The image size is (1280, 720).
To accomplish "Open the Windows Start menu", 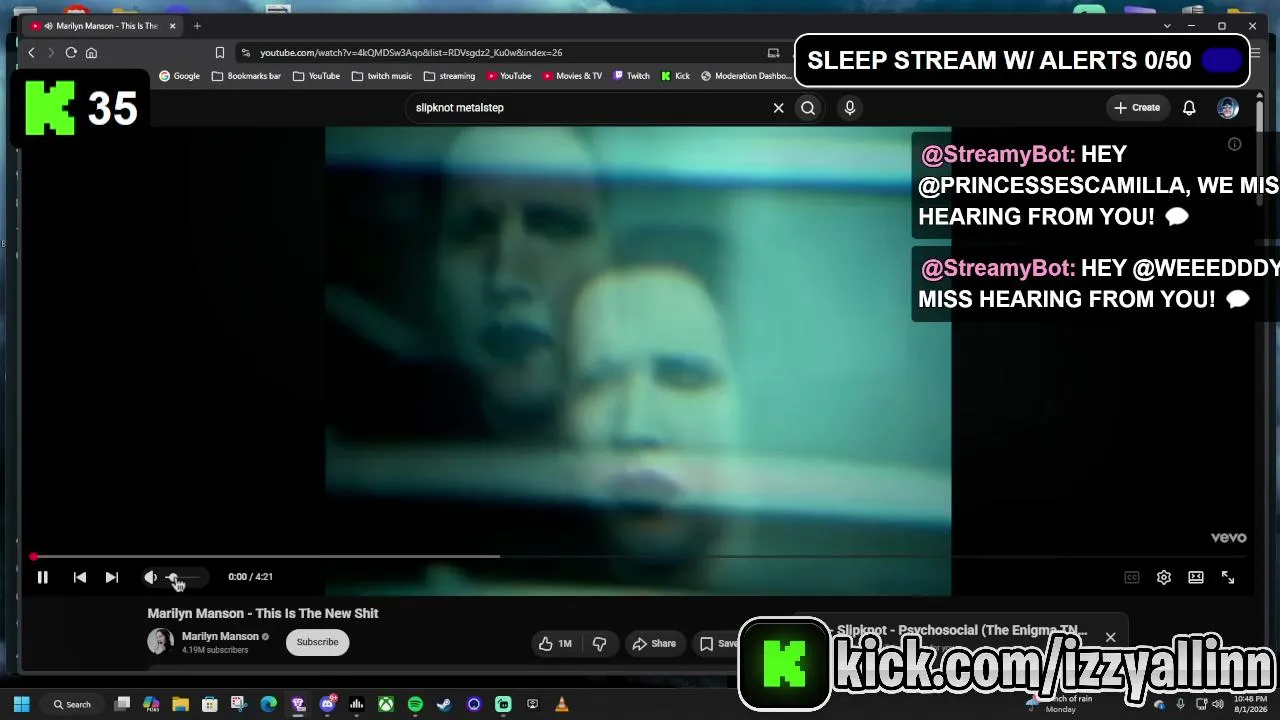I will pyautogui.click(x=22, y=704).
